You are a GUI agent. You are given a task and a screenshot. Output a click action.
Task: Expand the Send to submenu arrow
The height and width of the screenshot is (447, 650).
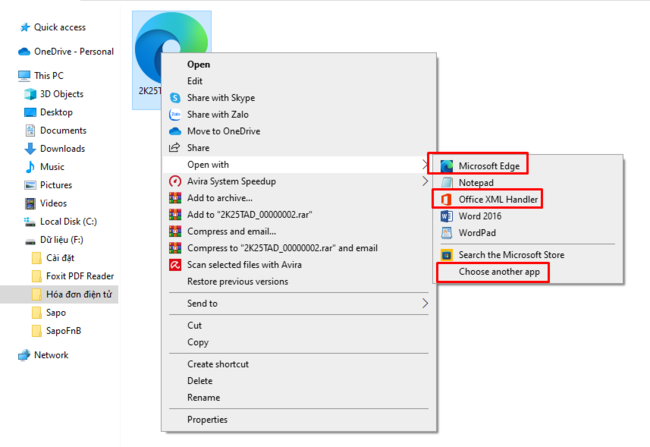[x=424, y=303]
